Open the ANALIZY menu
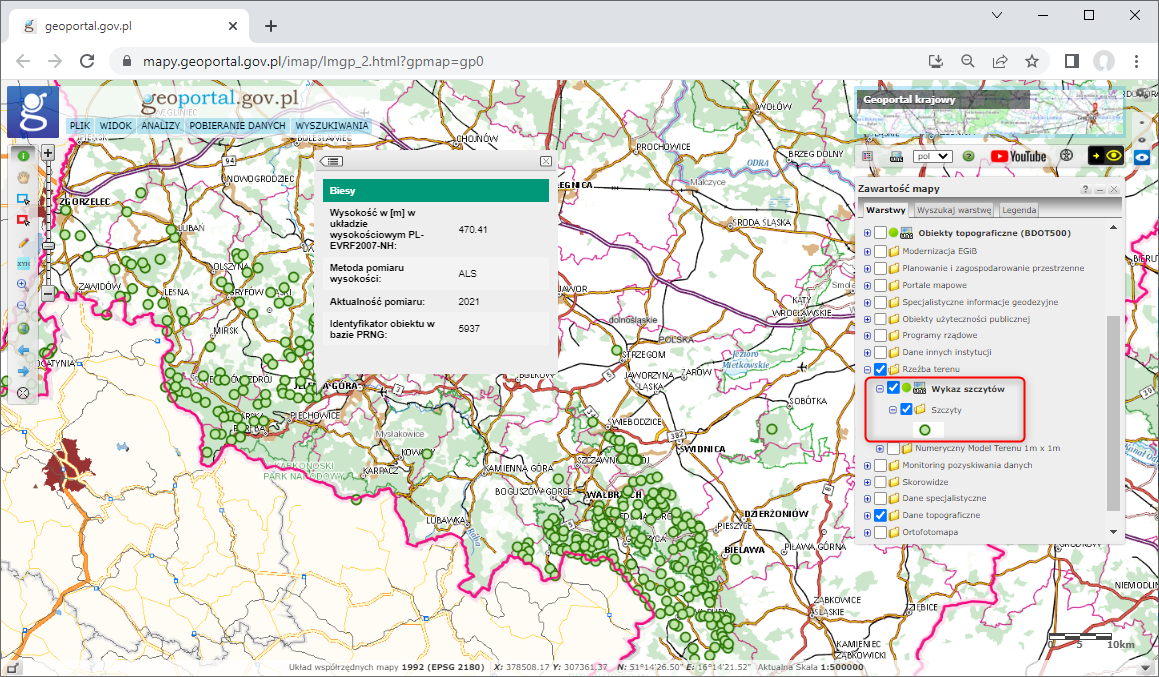Image resolution: width=1159 pixels, height=677 pixels. pyautogui.click(x=160, y=126)
